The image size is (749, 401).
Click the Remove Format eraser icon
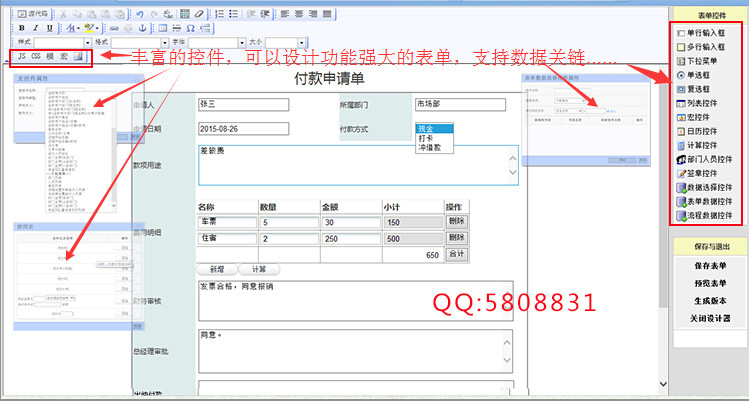point(198,14)
